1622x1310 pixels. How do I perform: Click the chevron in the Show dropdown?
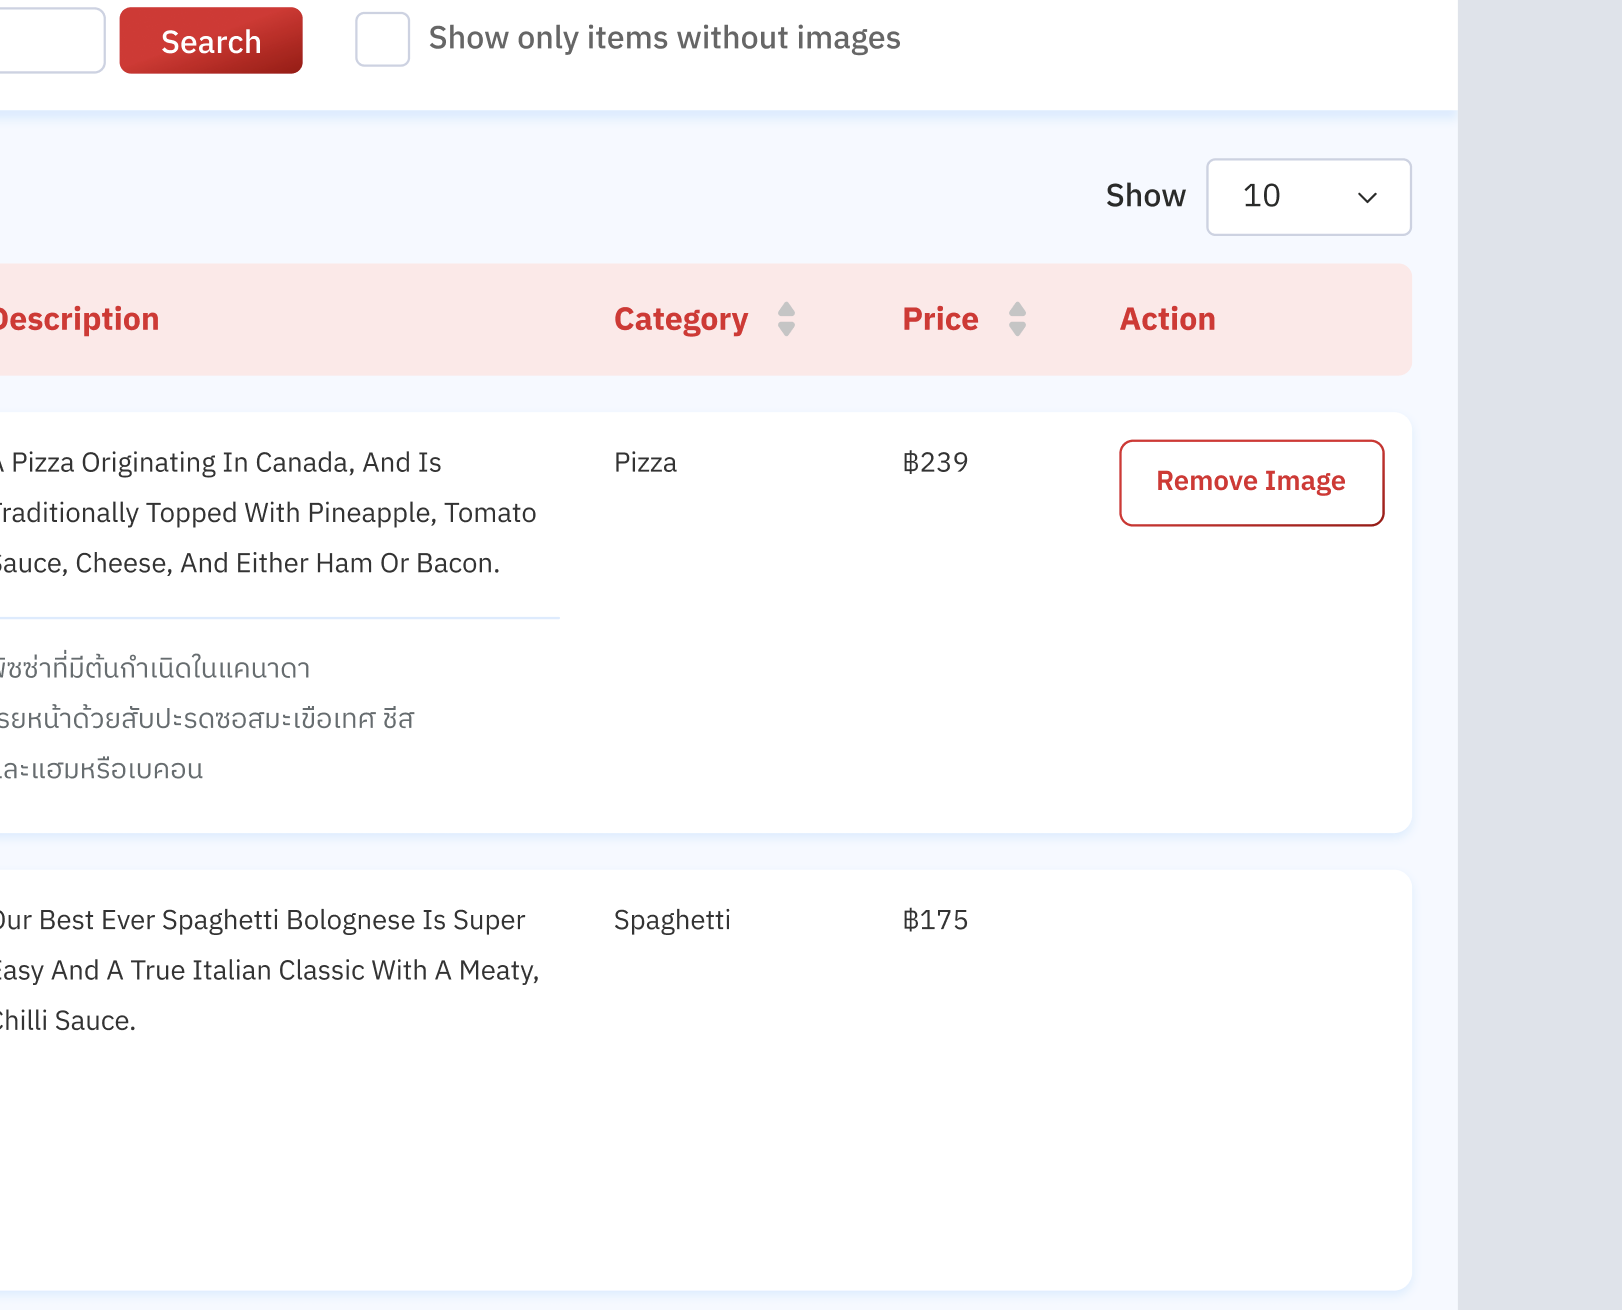pos(1367,198)
